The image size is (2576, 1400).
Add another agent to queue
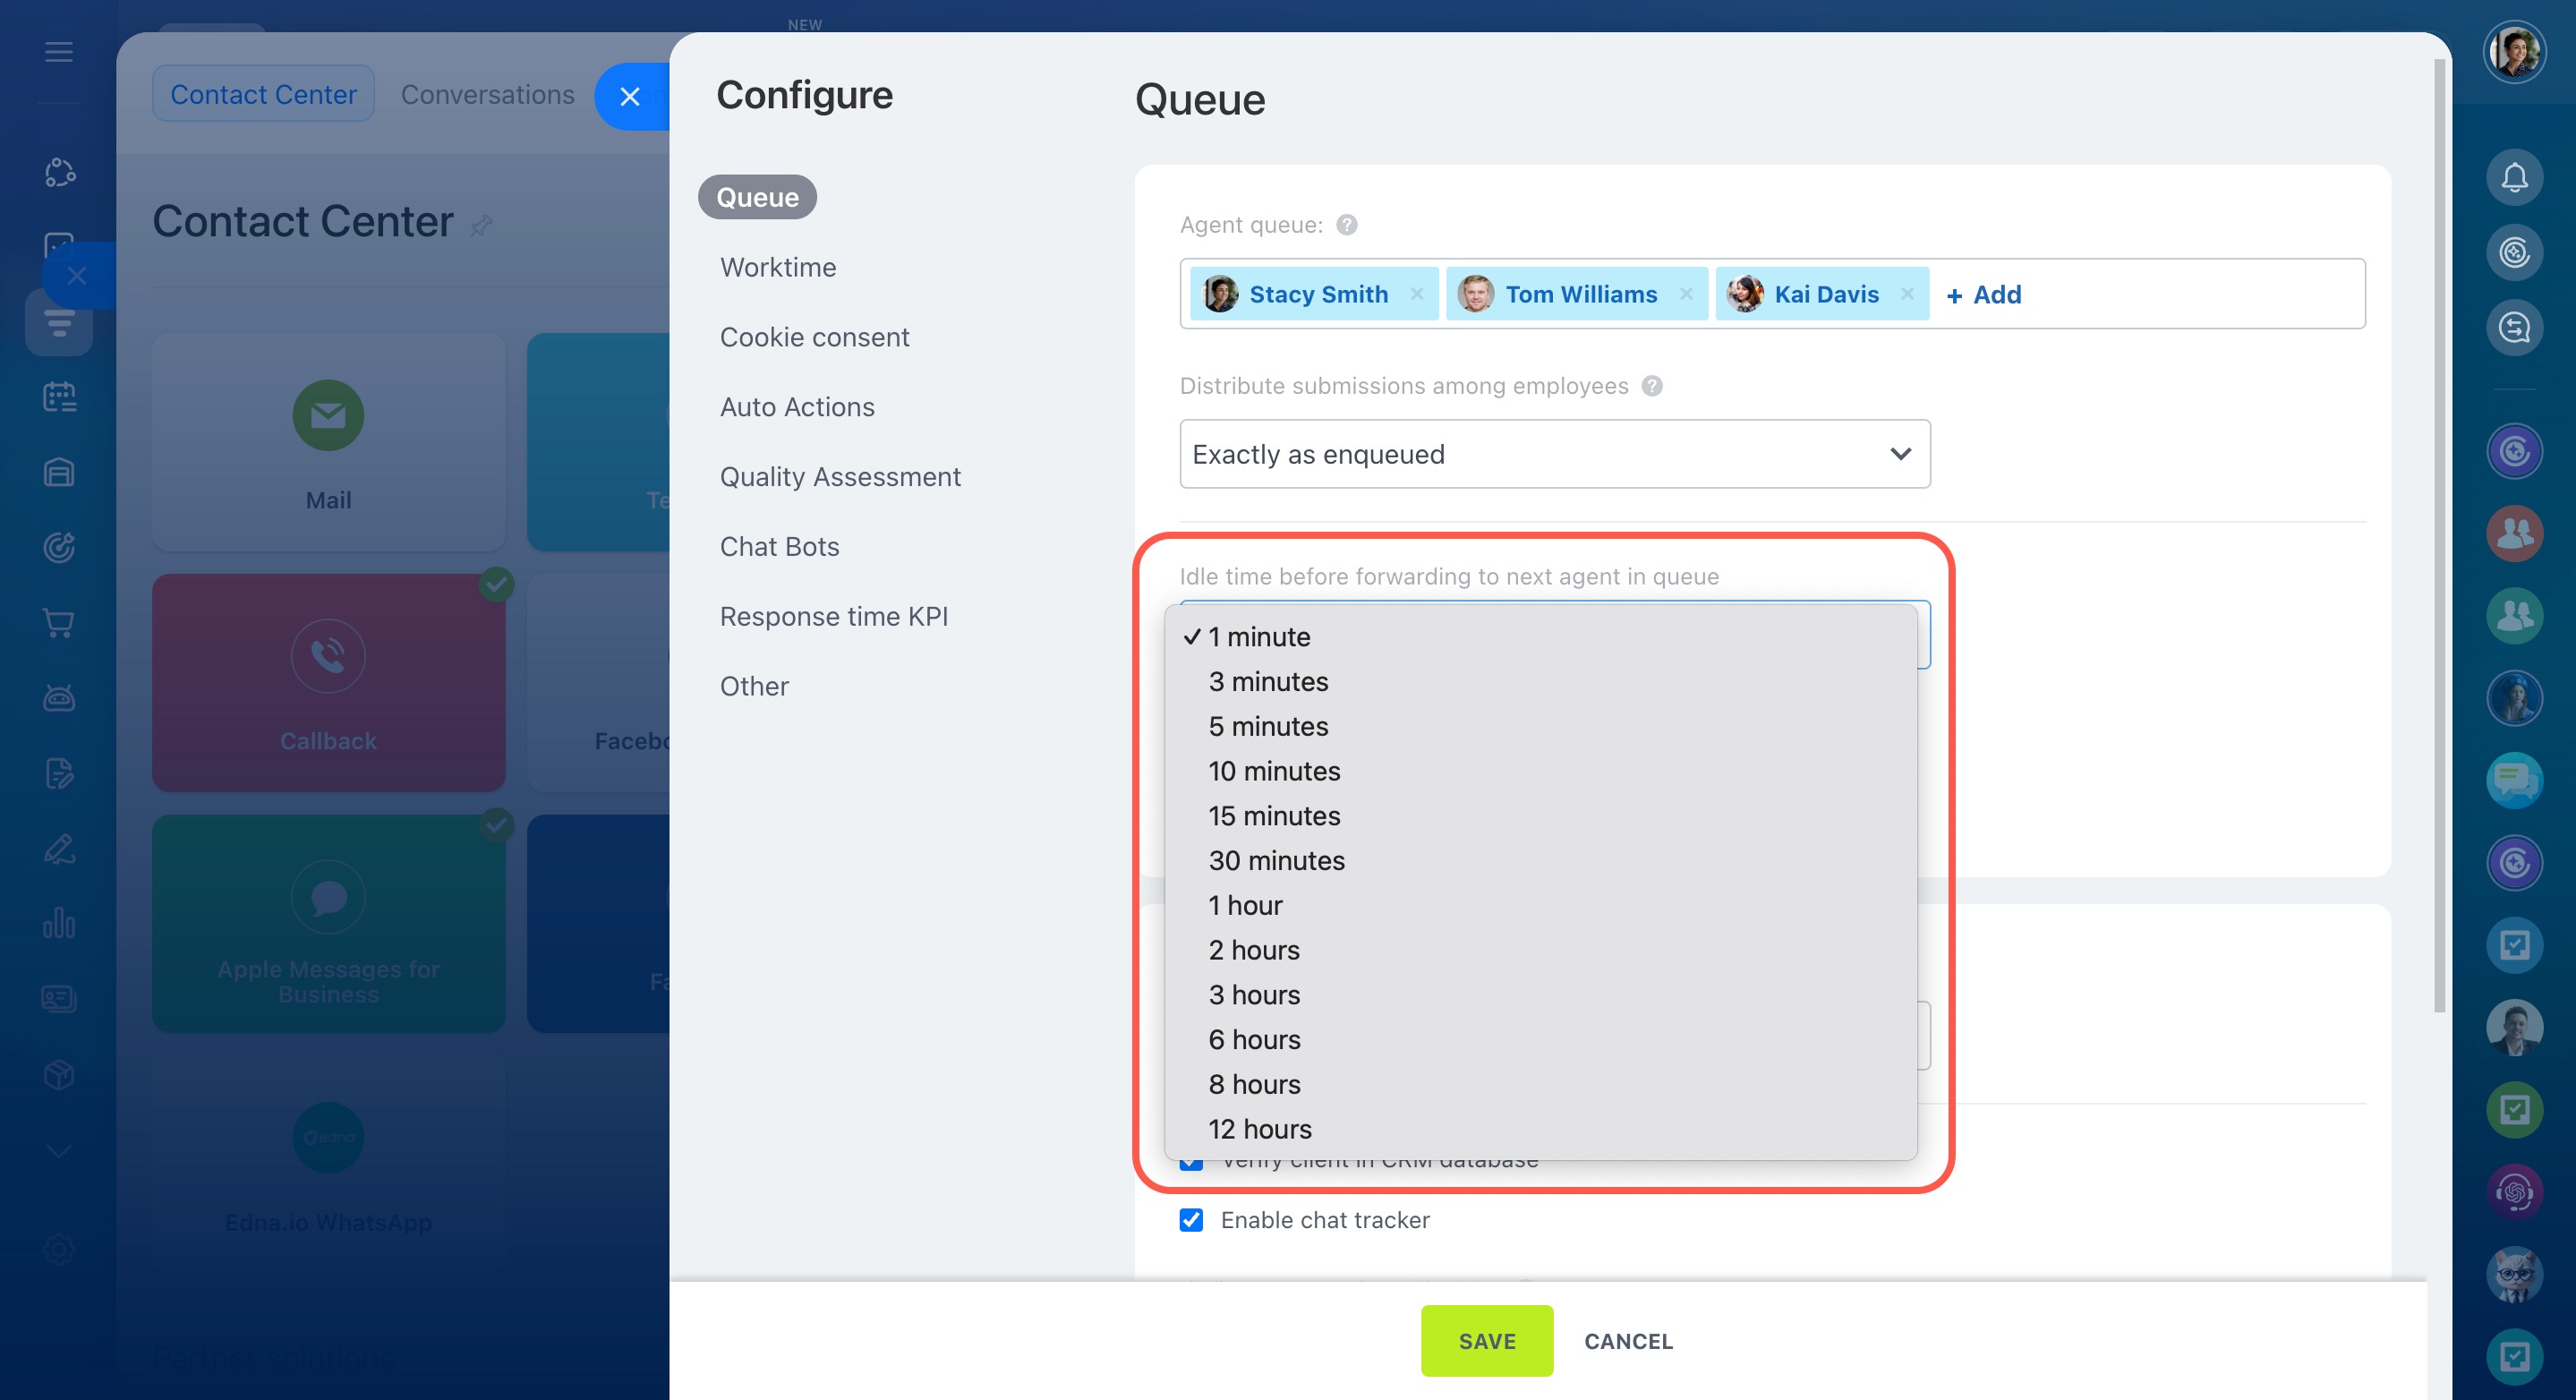click(1984, 294)
